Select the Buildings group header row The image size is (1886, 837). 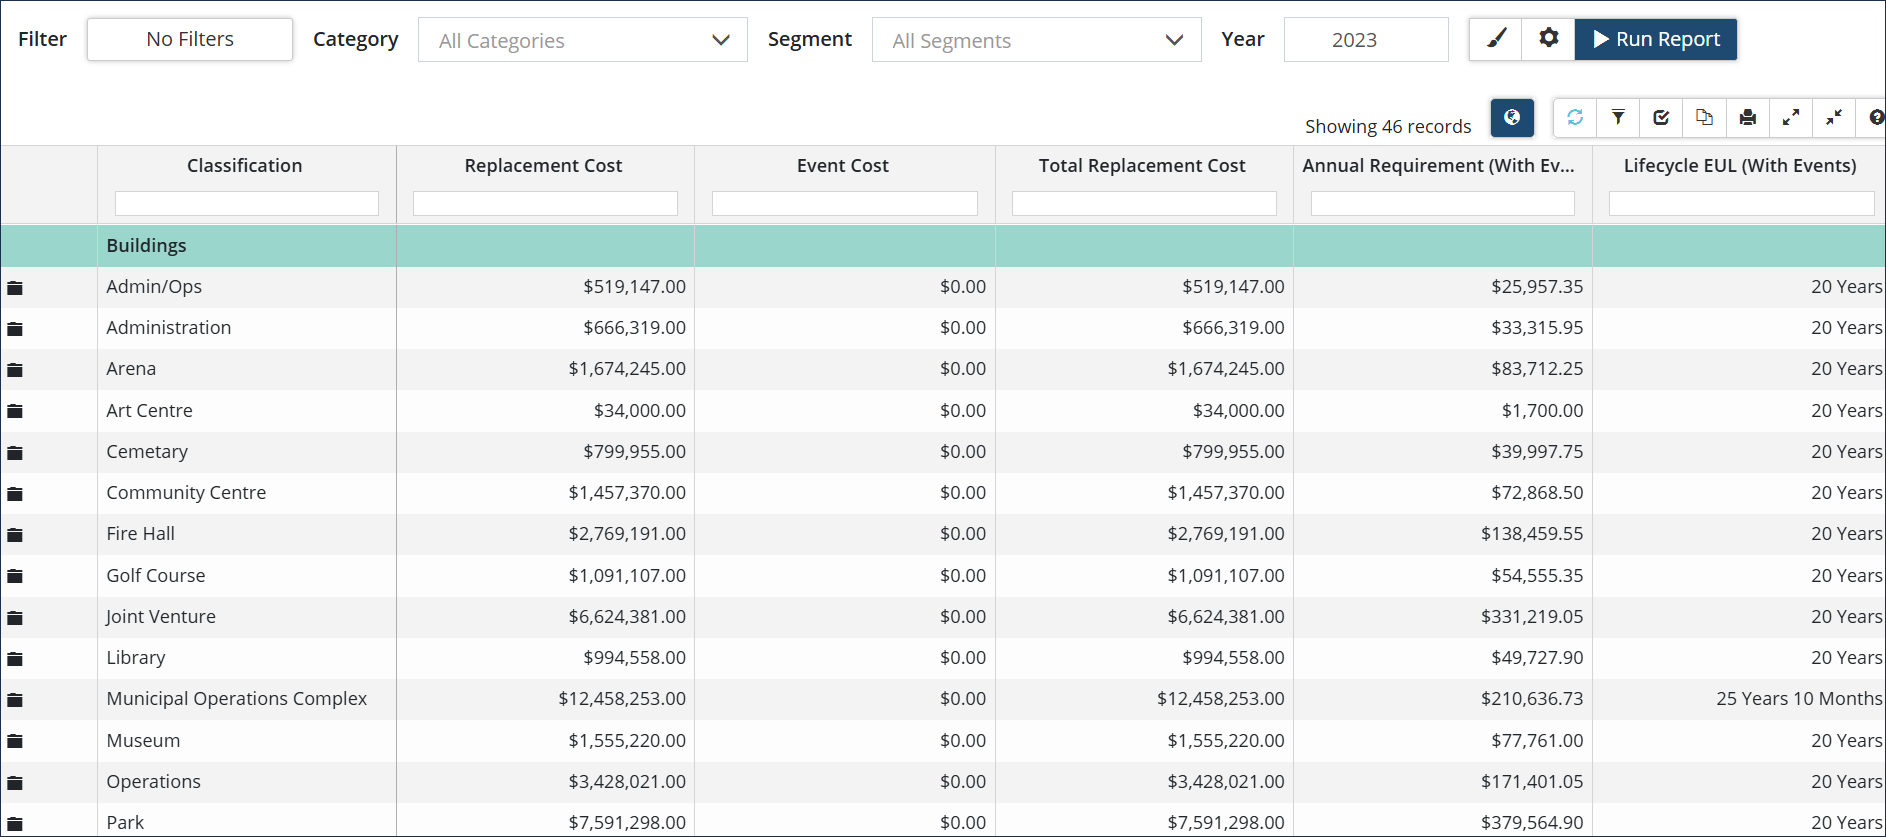[x=147, y=246]
